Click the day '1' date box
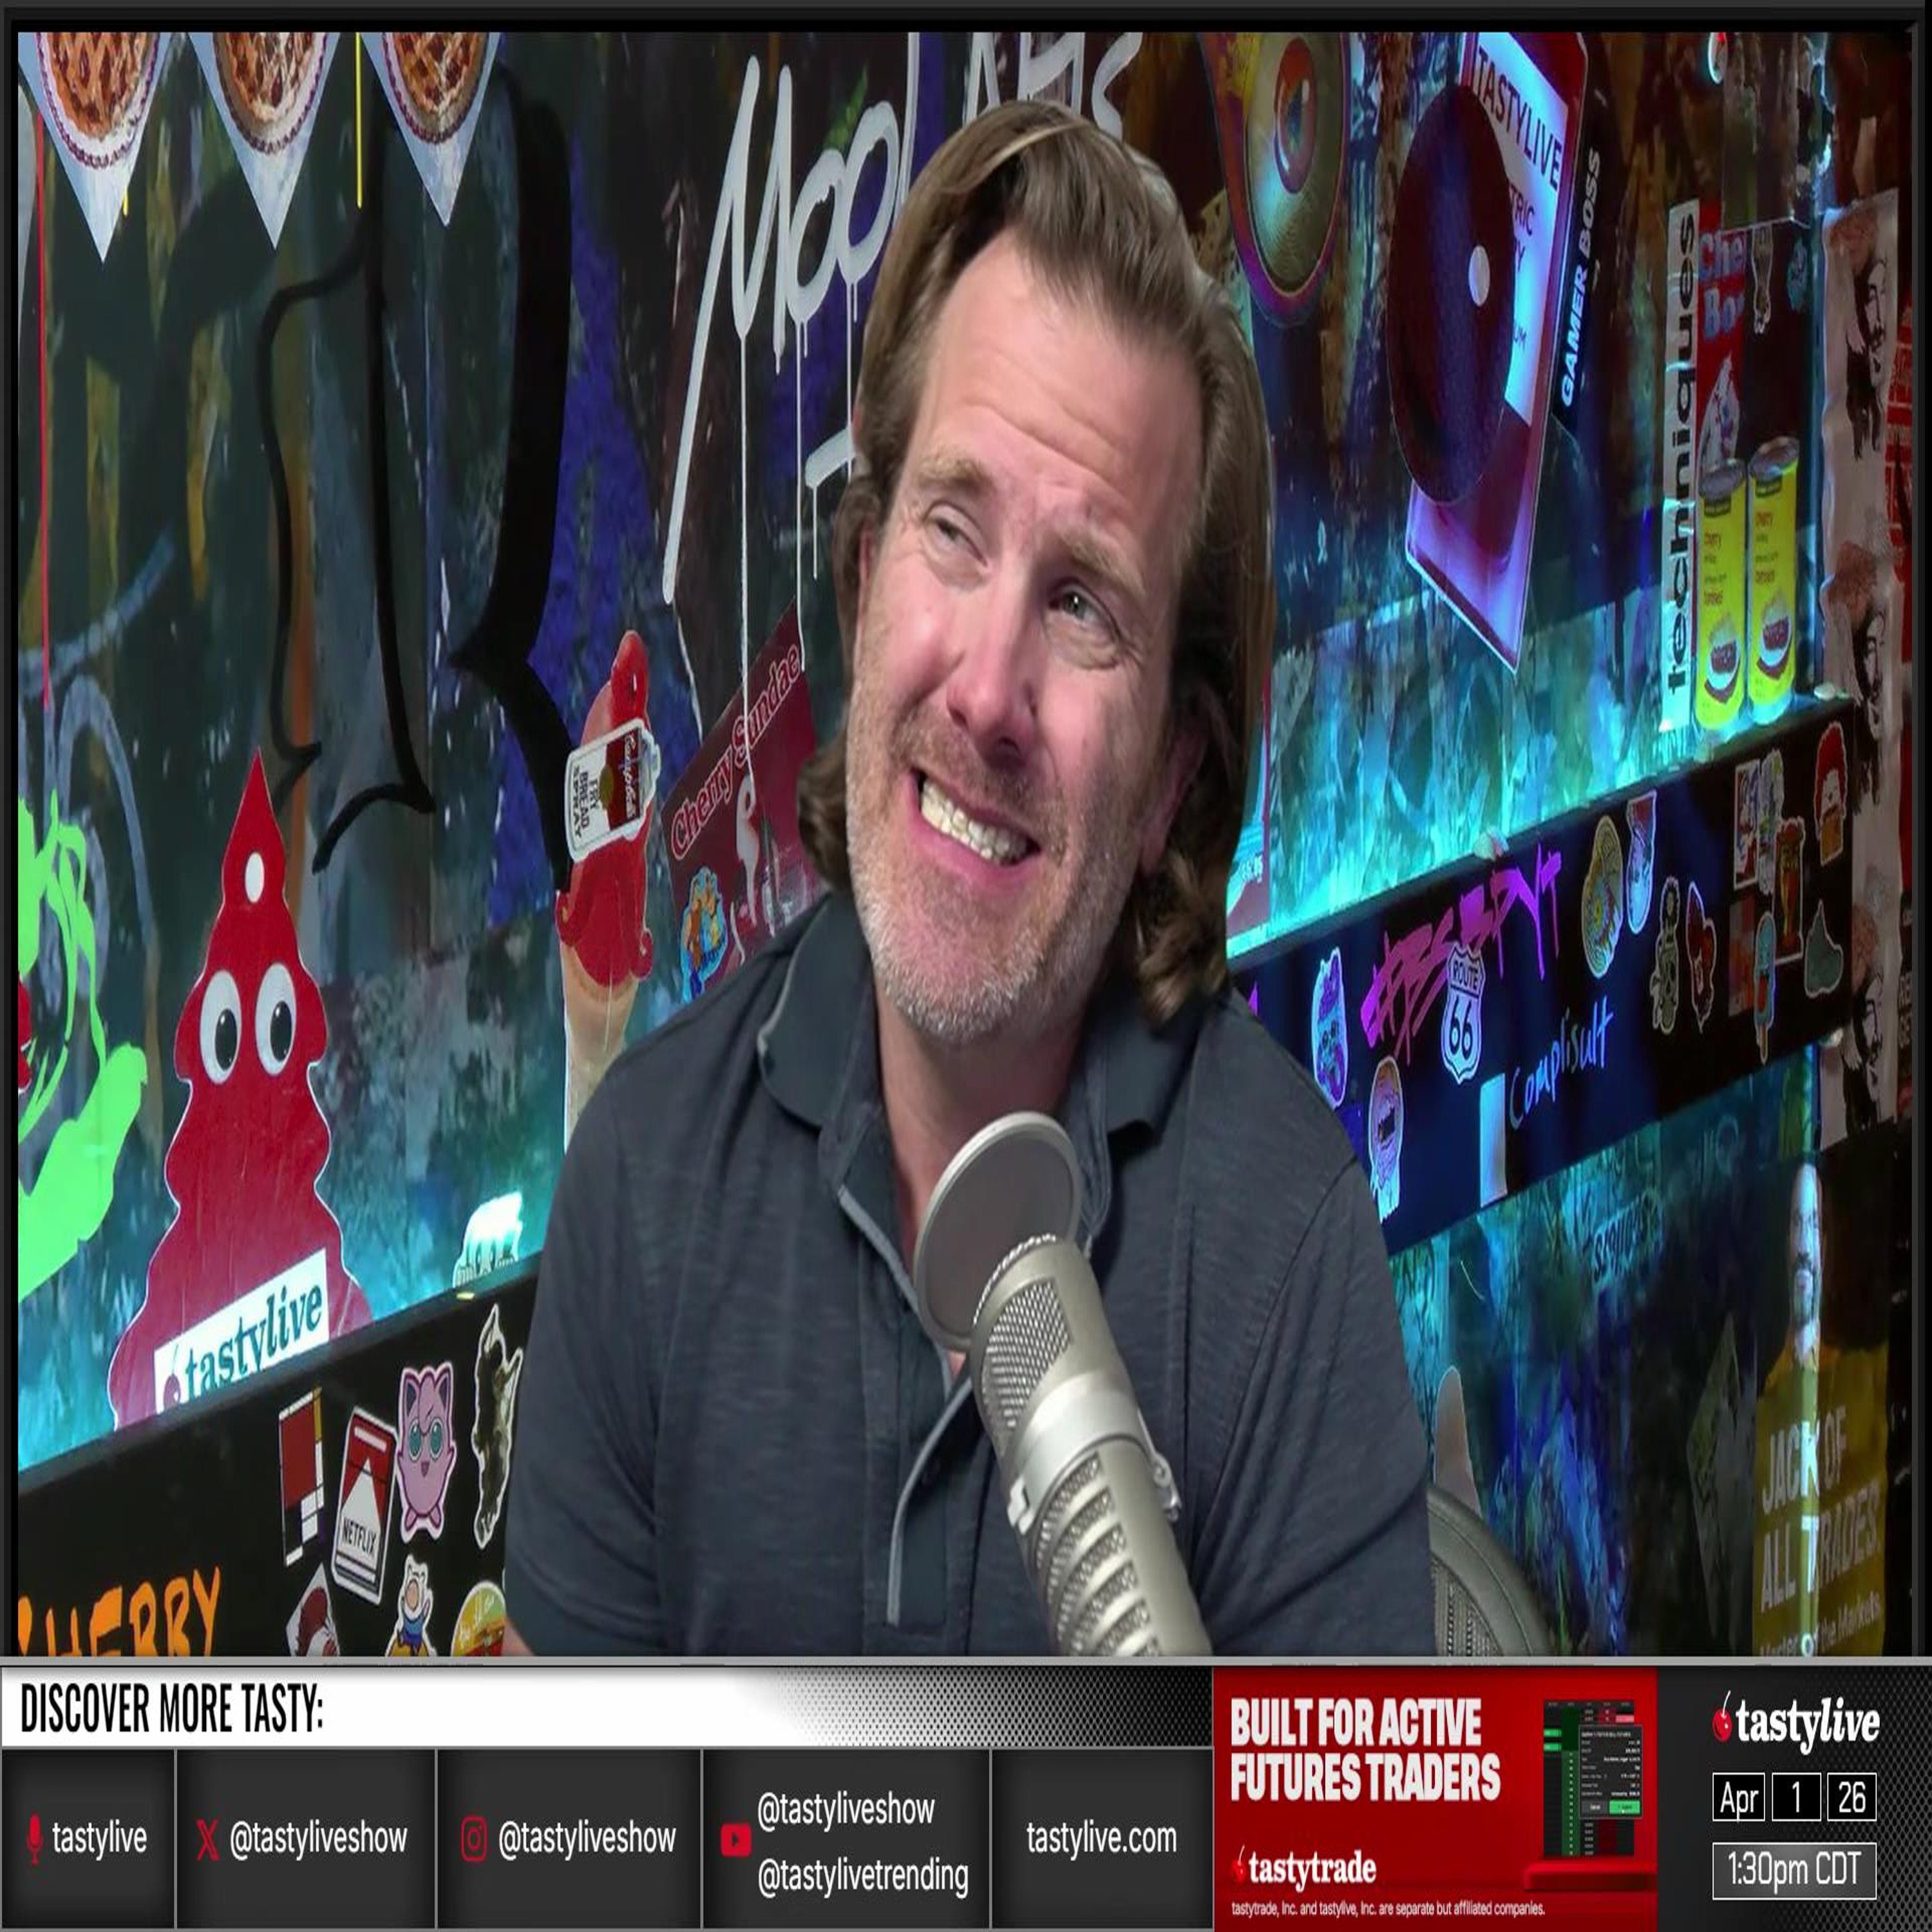The height and width of the screenshot is (1932, 1932). click(1796, 1798)
